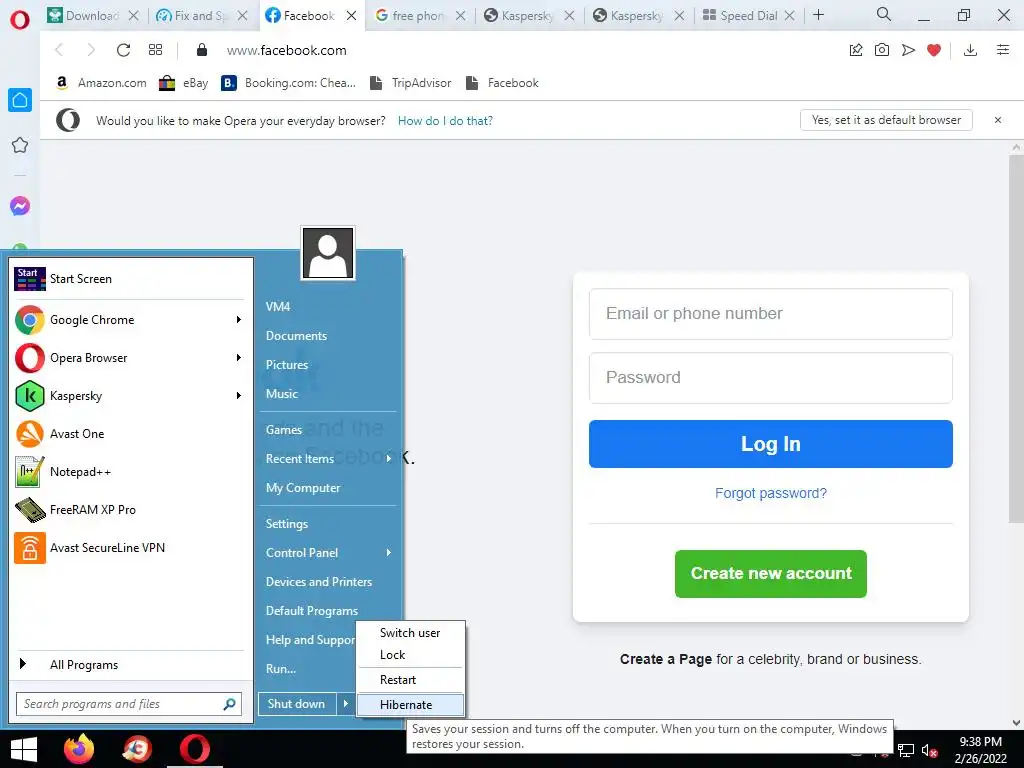This screenshot has height=768, width=1024.
Task: Click the network tray icon
Action: click(x=906, y=751)
